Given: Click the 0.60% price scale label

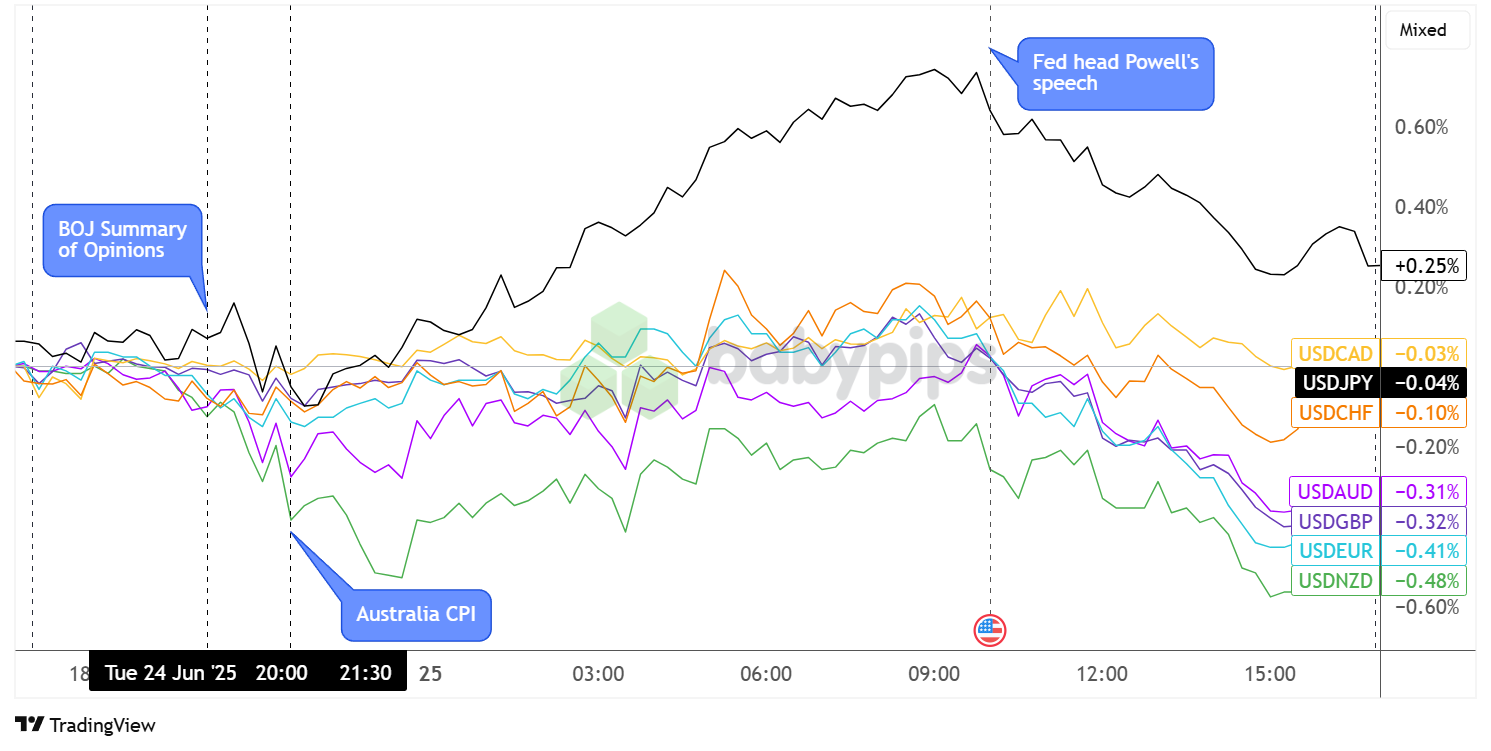Looking at the screenshot, I should coord(1421,127).
